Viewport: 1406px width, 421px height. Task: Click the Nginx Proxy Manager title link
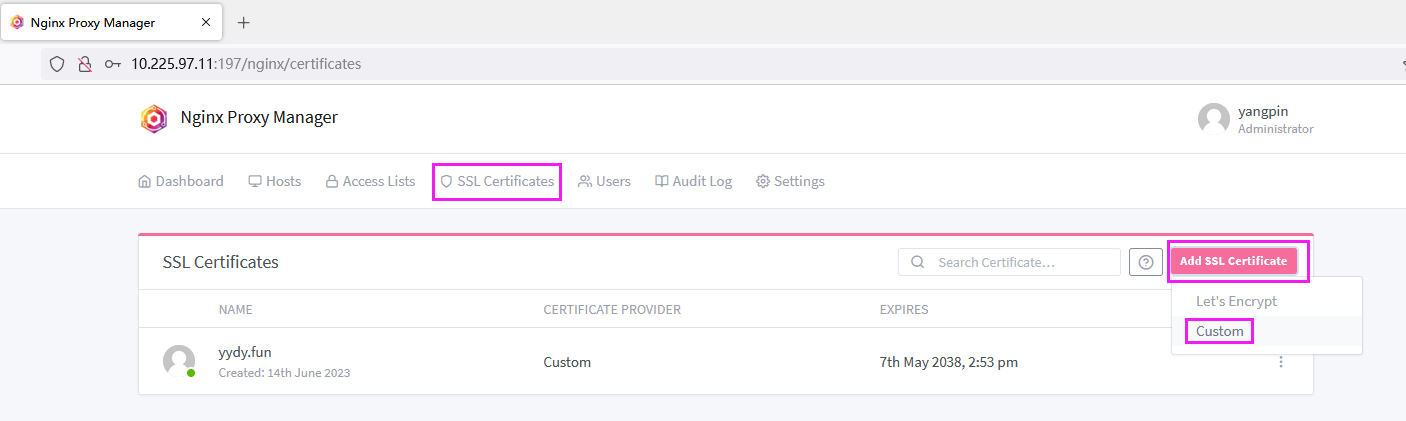[259, 118]
